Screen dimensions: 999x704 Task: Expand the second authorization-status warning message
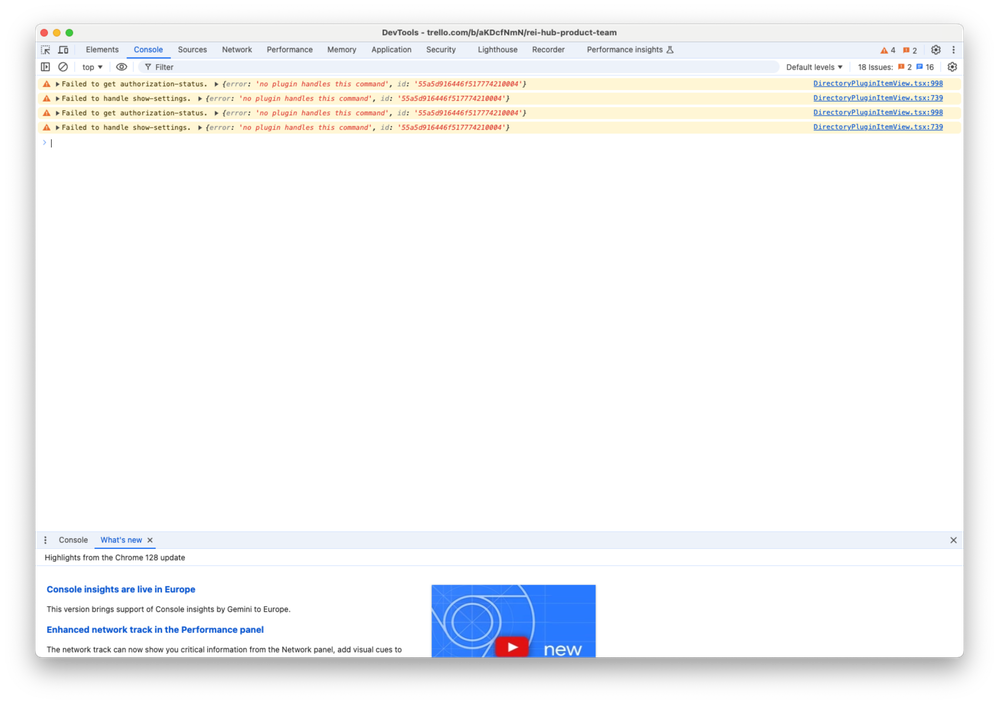tap(57, 113)
